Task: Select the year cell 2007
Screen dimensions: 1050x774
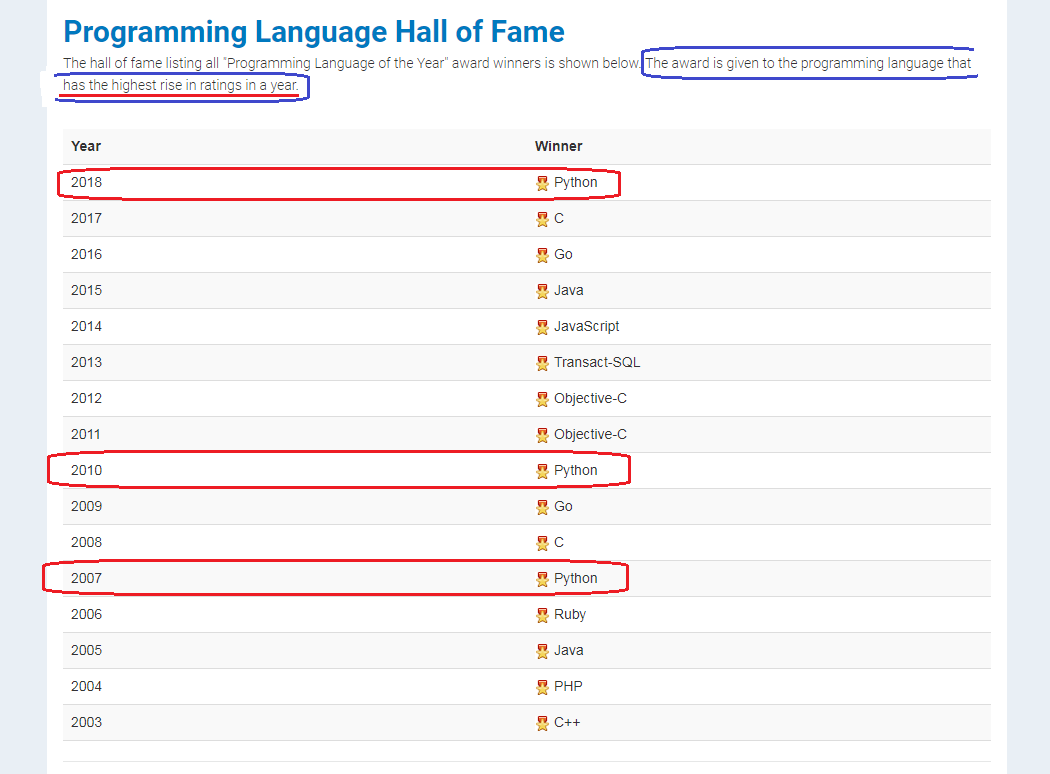Action: [86, 578]
